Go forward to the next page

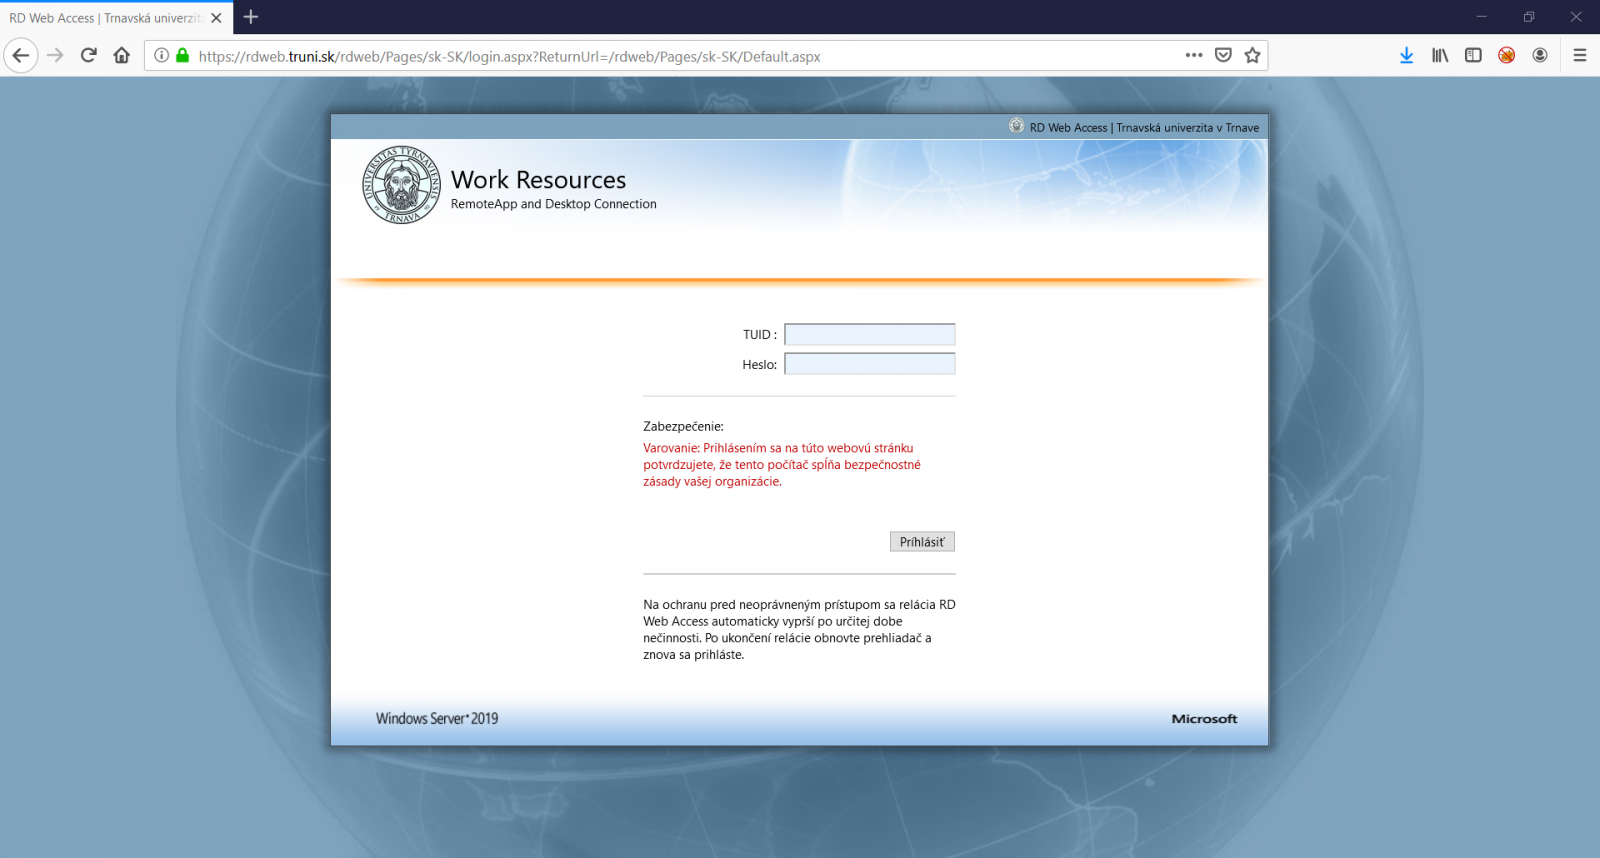(55, 55)
